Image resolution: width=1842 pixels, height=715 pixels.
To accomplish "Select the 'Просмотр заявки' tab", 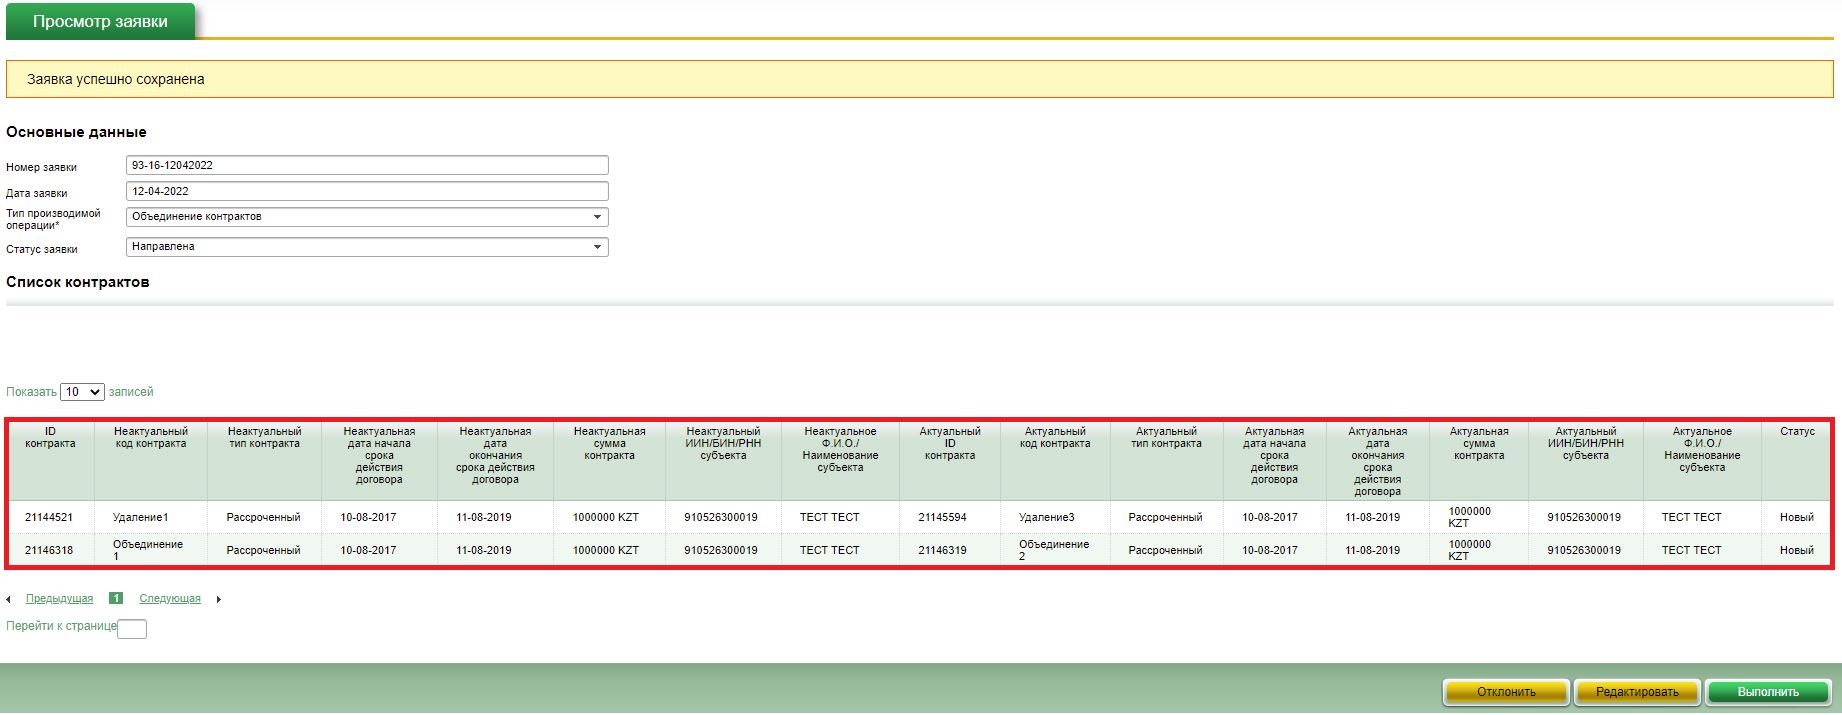I will (100, 22).
